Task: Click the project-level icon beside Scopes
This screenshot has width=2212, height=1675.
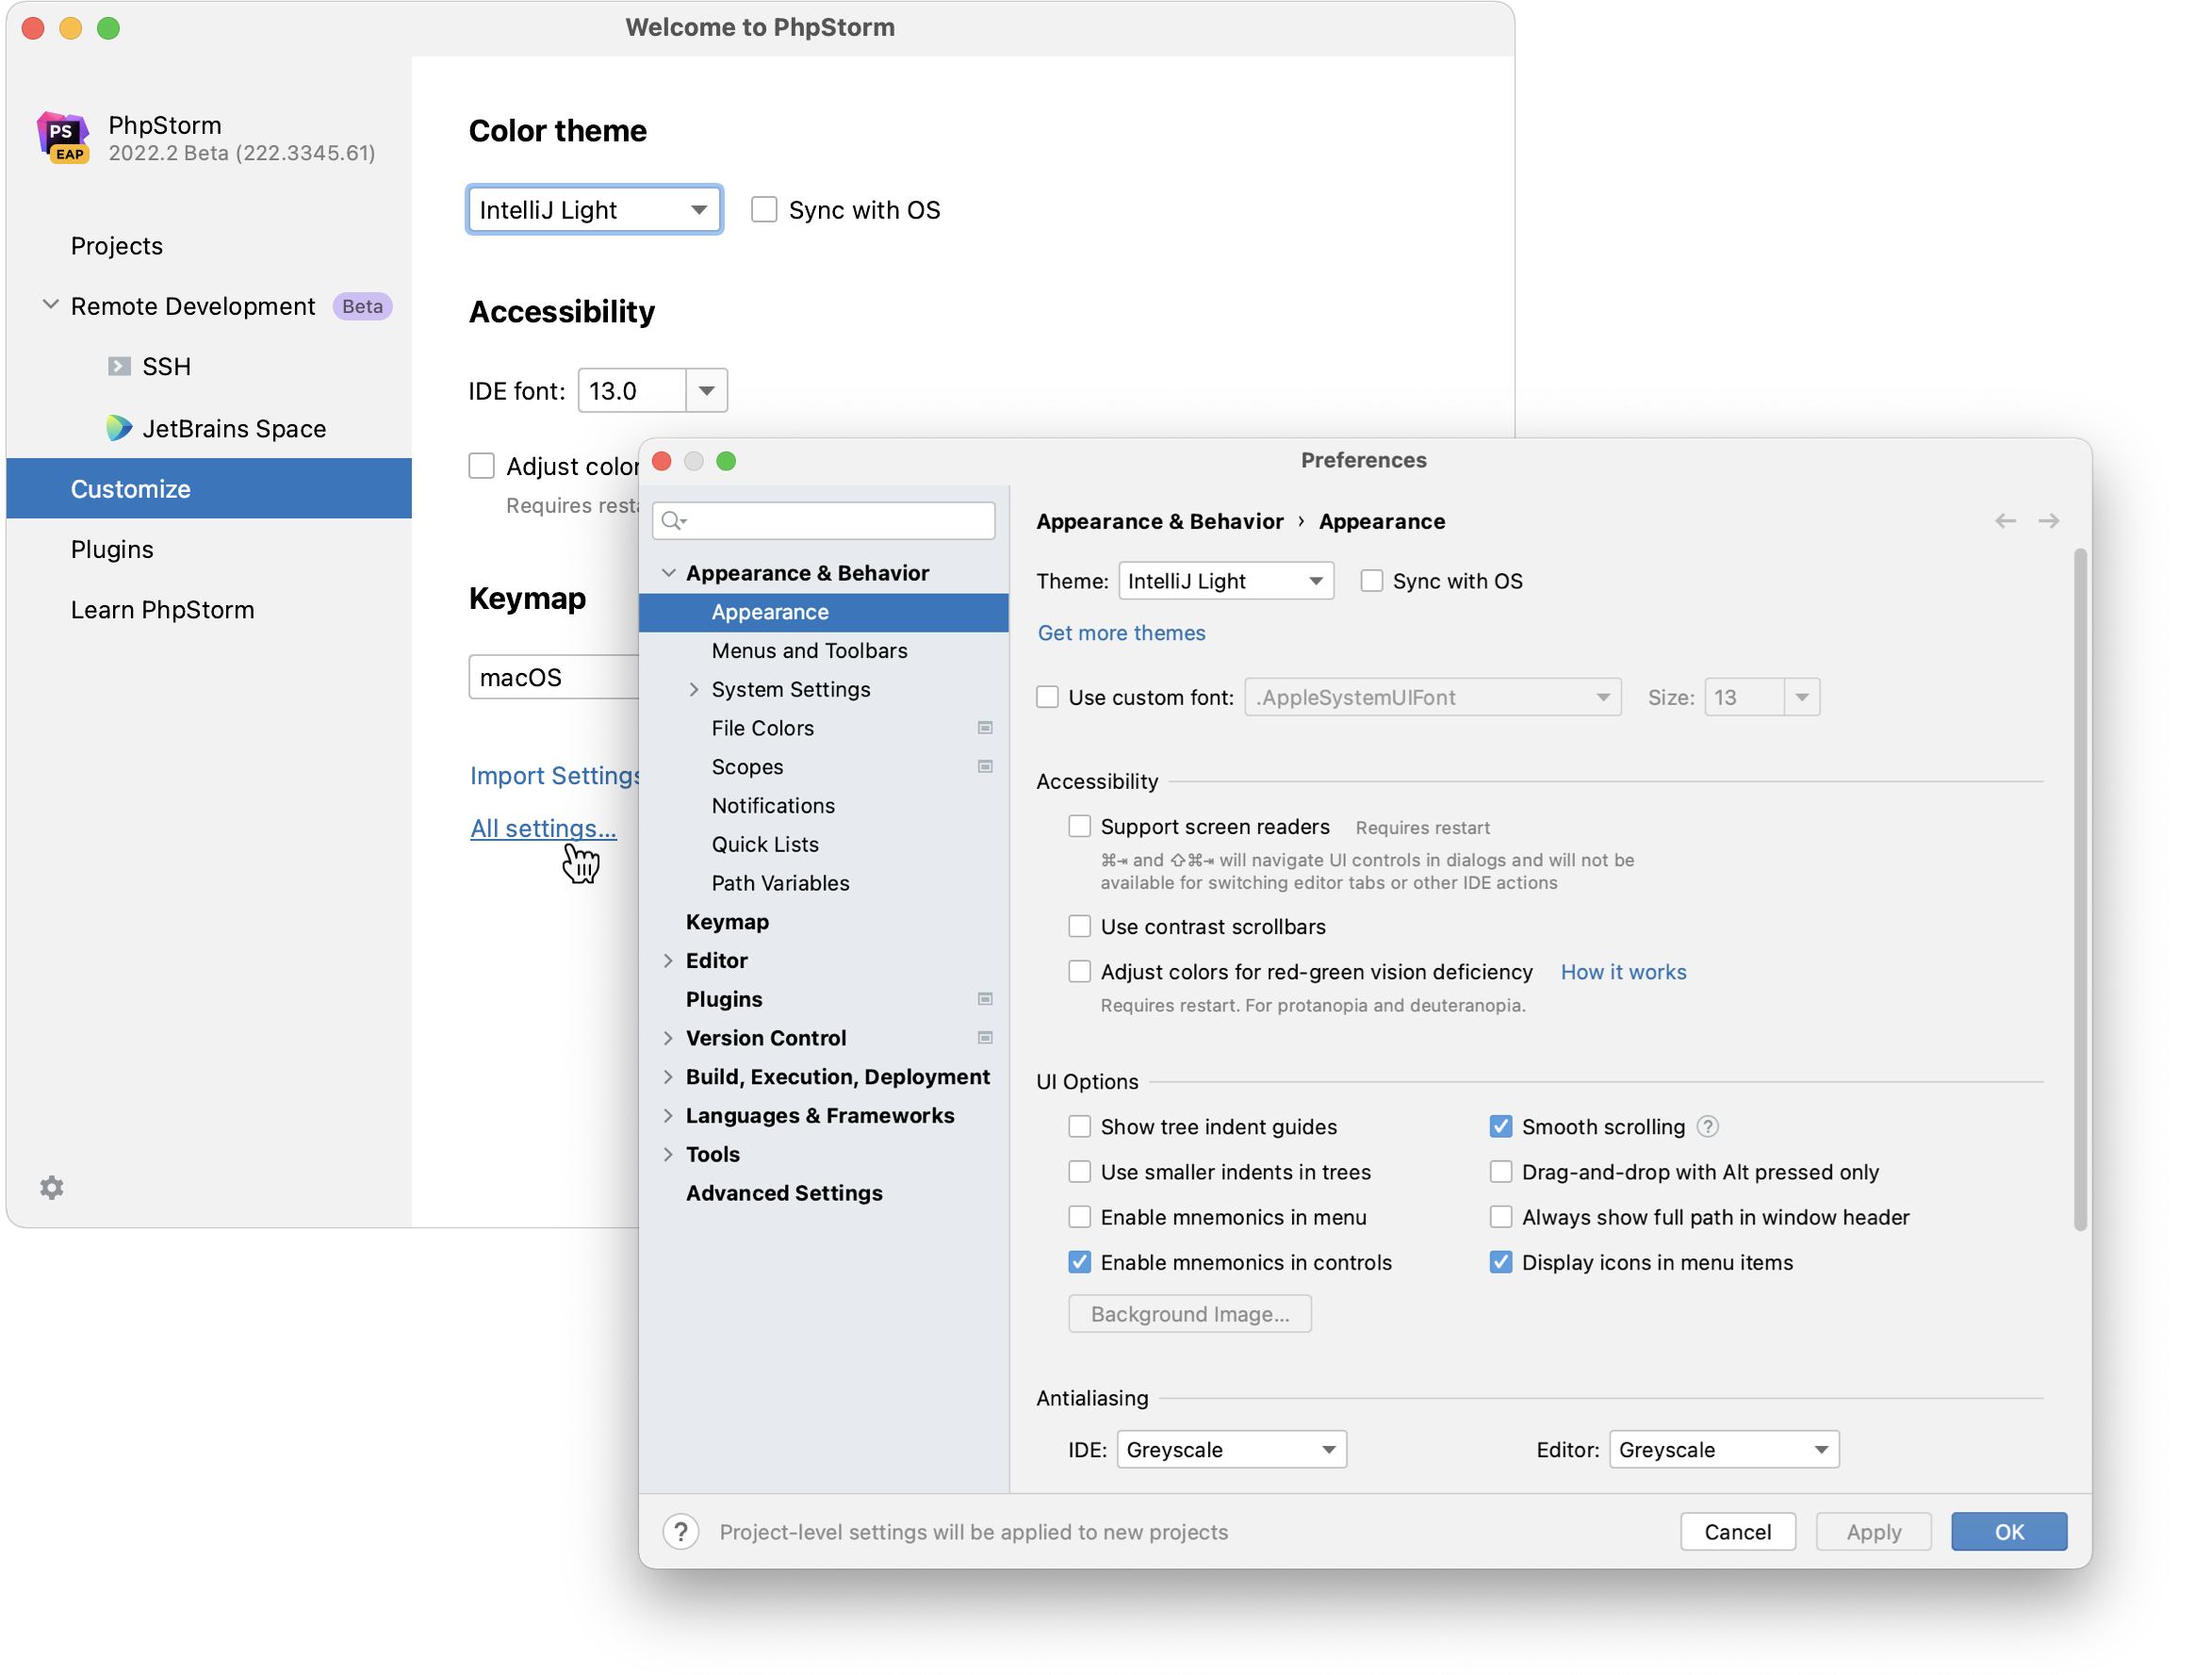Action: [985, 767]
